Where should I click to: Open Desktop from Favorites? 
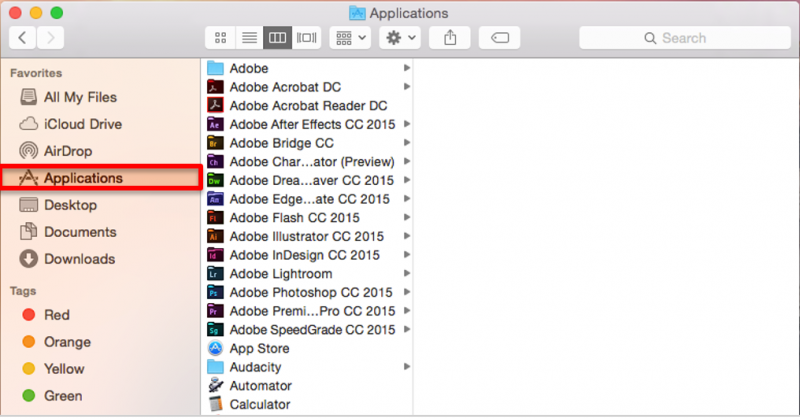(x=58, y=205)
